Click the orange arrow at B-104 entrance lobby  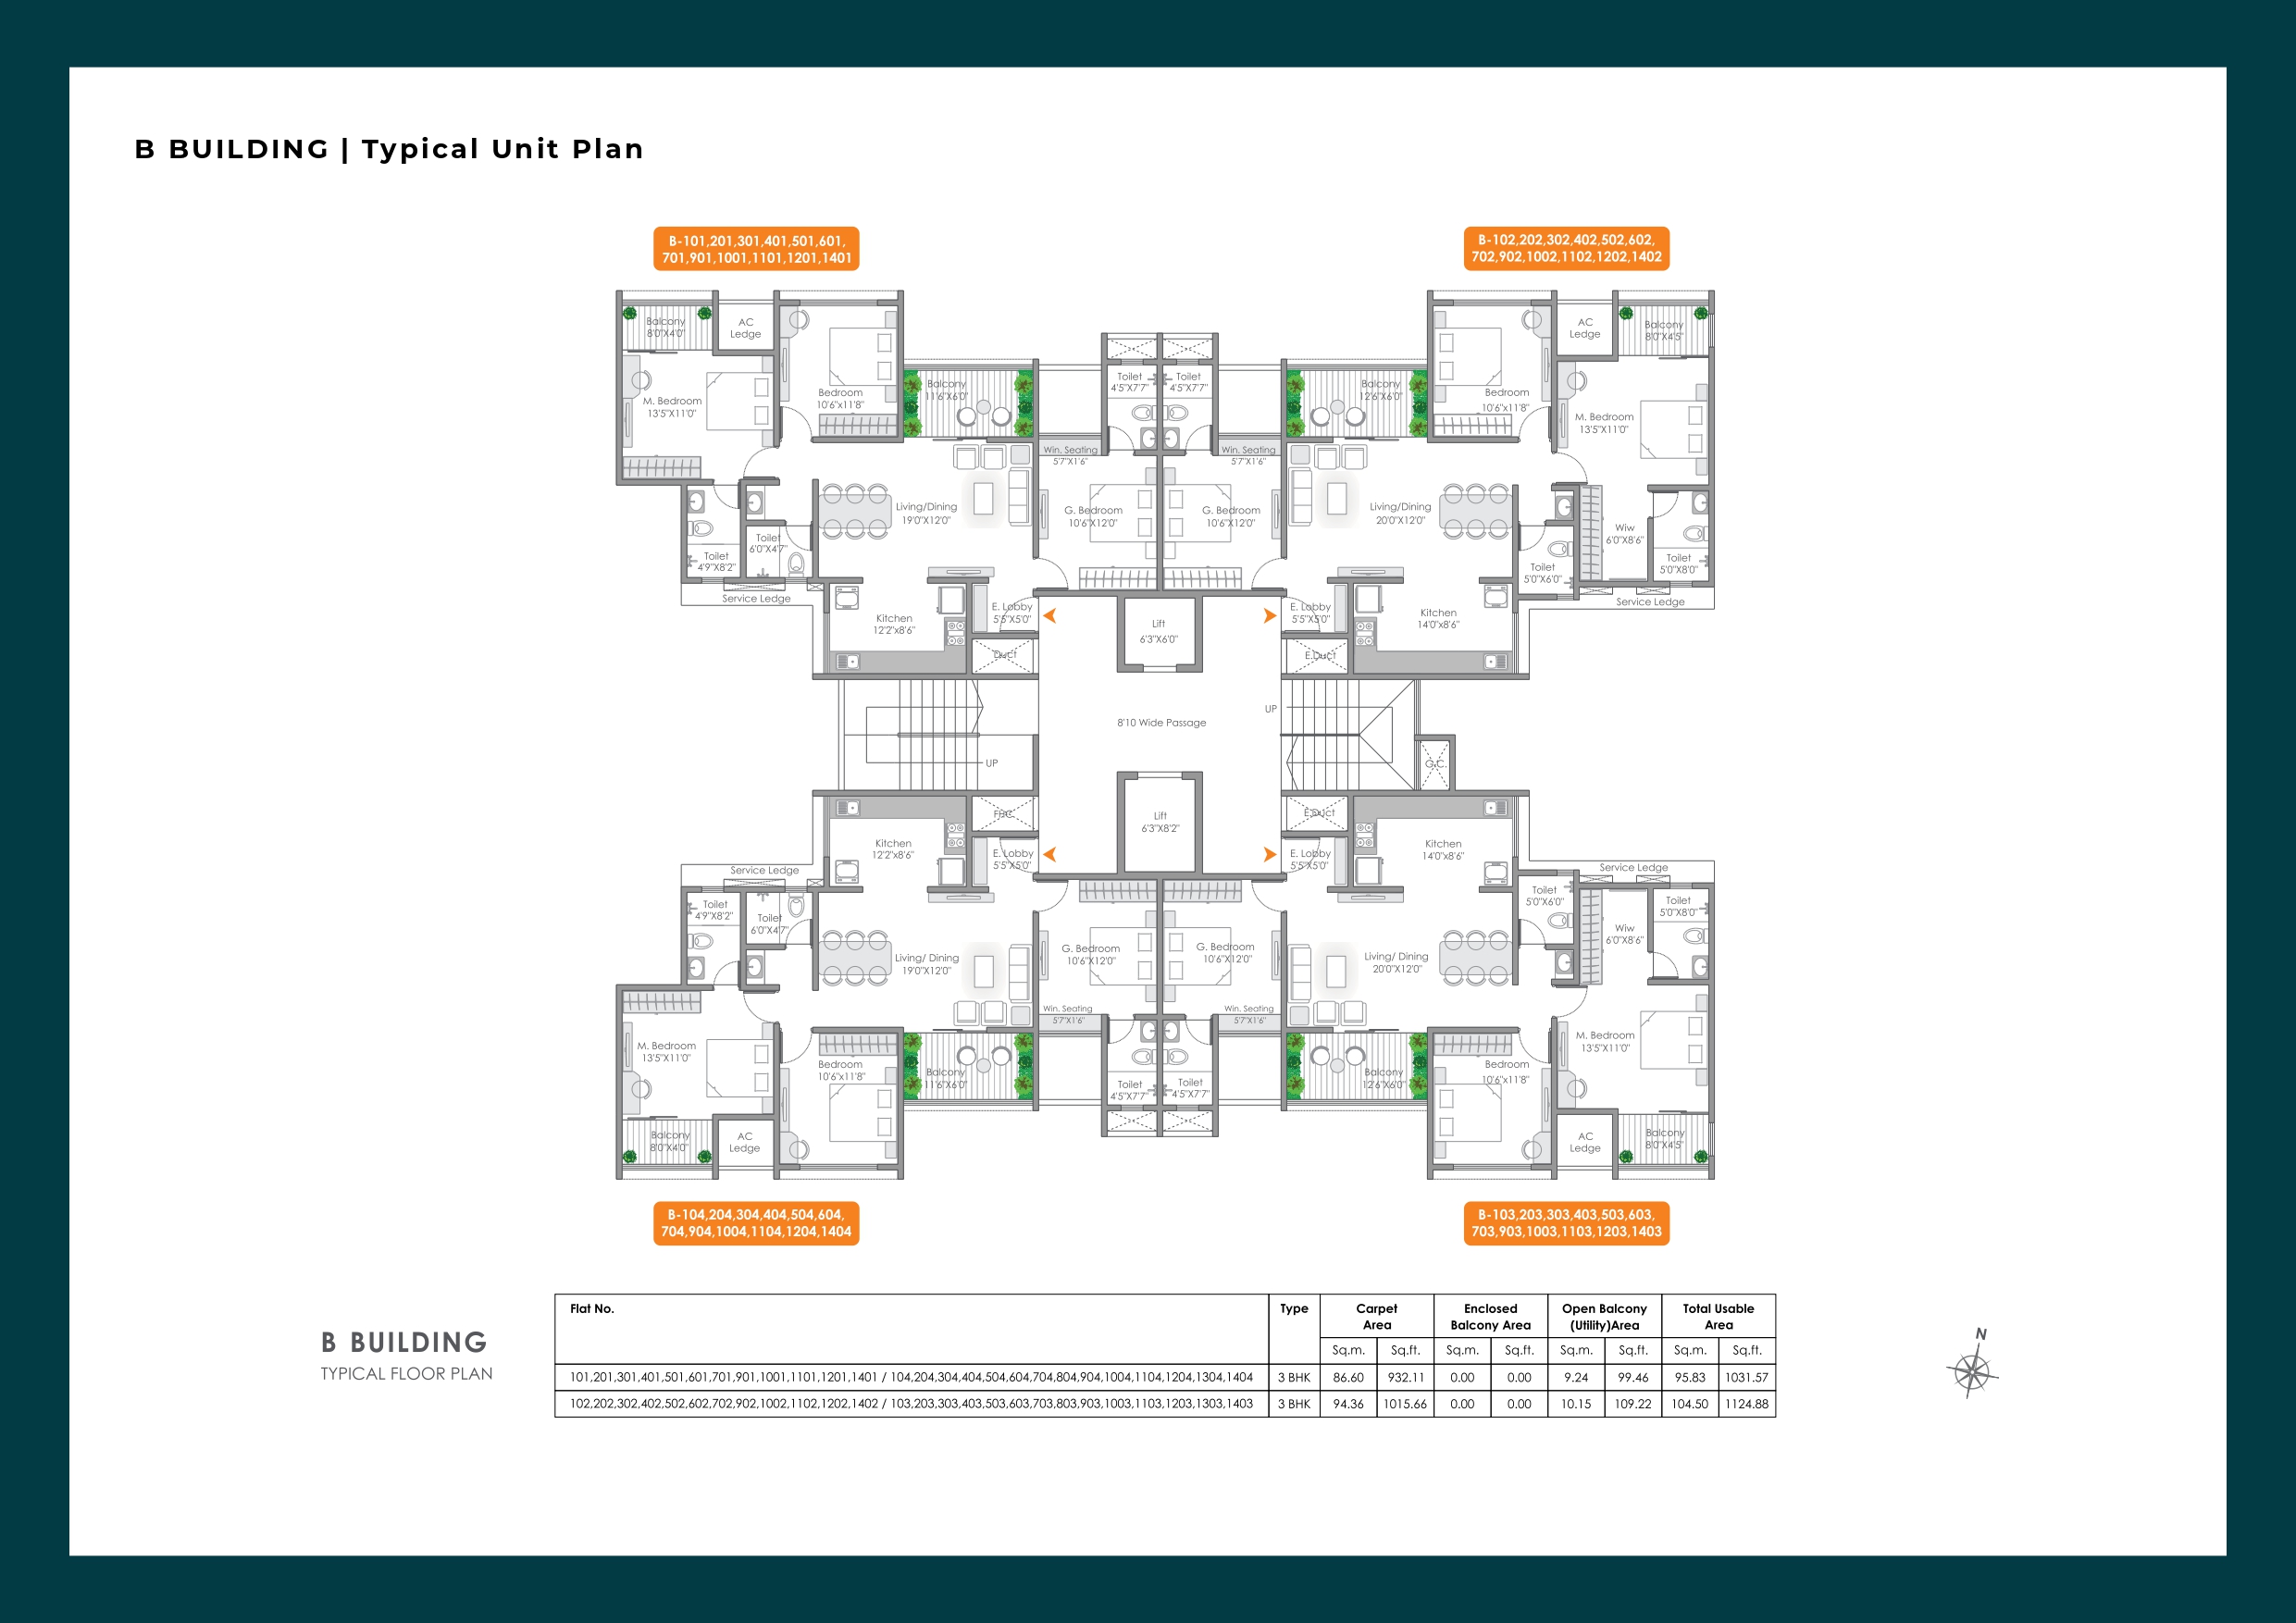click(x=1050, y=854)
